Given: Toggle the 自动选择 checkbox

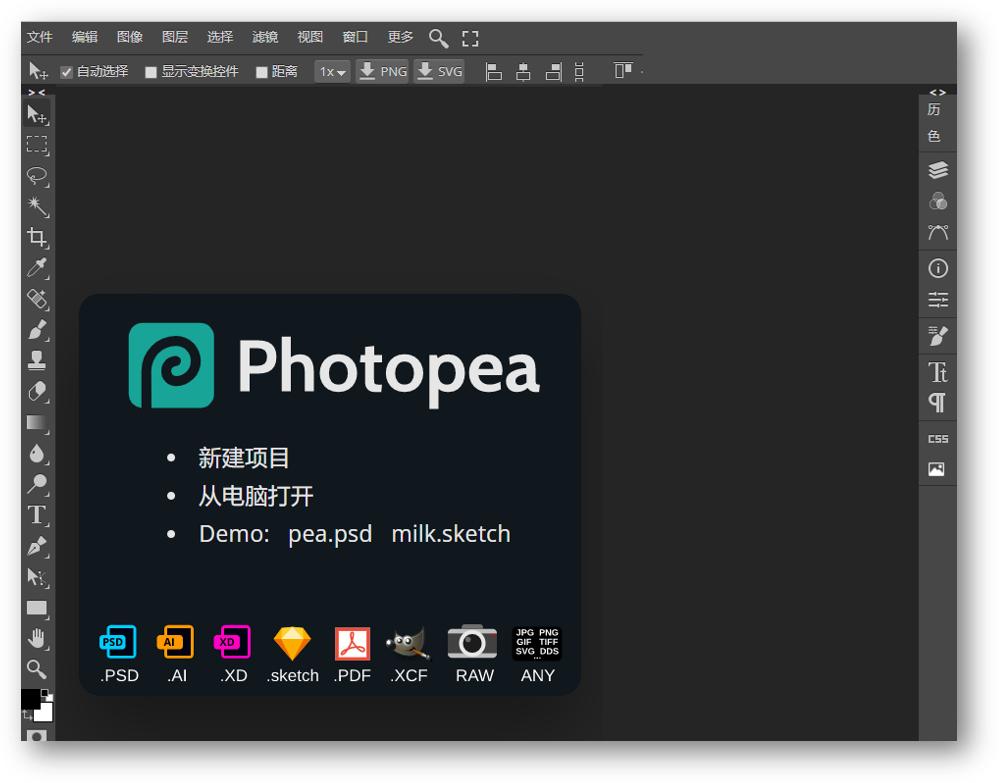Looking at the screenshot, I should click(x=67, y=72).
